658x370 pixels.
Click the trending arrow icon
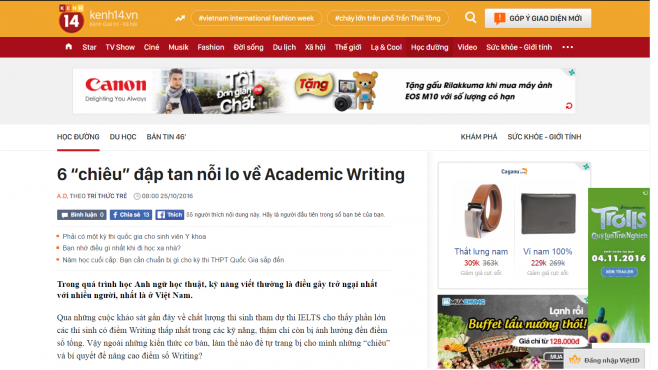click(180, 18)
